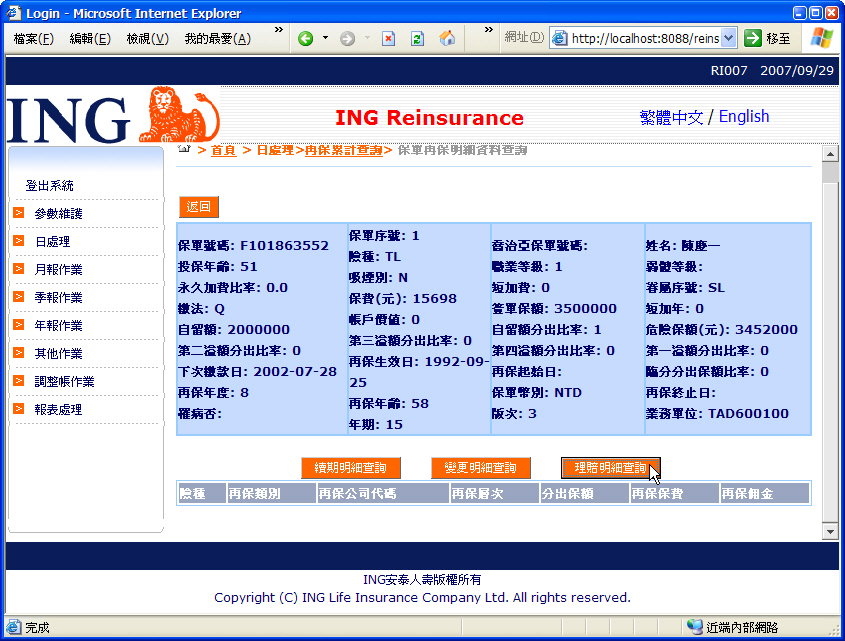Open 調整帳作業 sidebar menu item

(x=64, y=382)
